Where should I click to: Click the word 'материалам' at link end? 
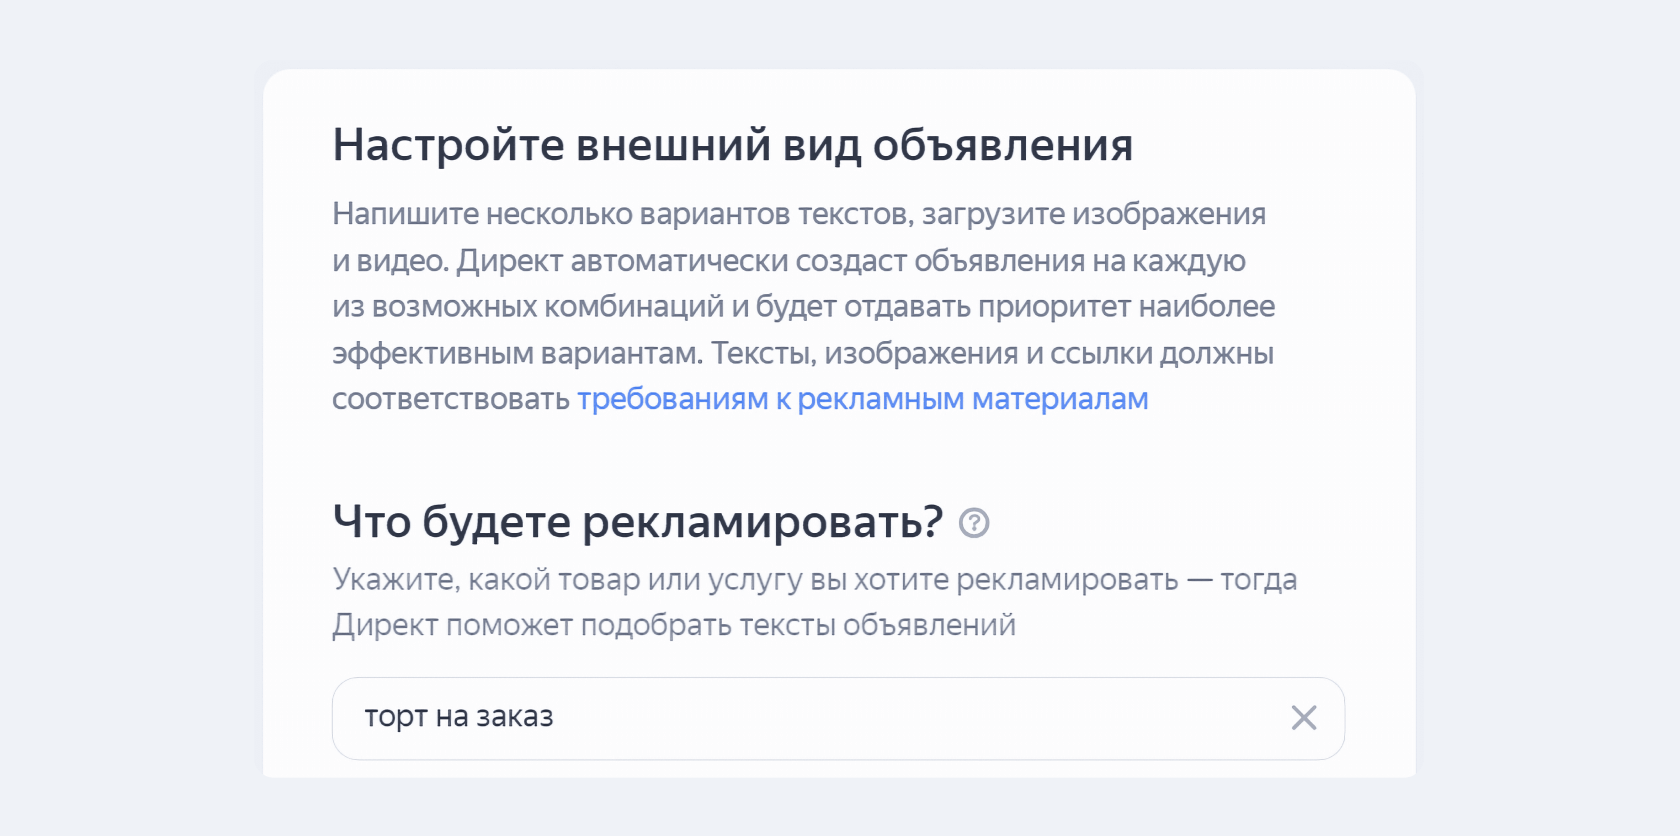click(x=1059, y=399)
